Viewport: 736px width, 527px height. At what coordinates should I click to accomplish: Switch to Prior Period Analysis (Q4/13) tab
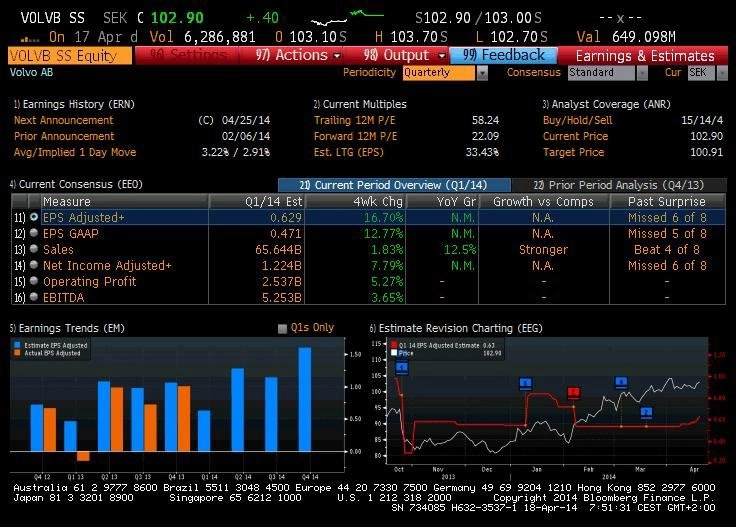pos(619,185)
